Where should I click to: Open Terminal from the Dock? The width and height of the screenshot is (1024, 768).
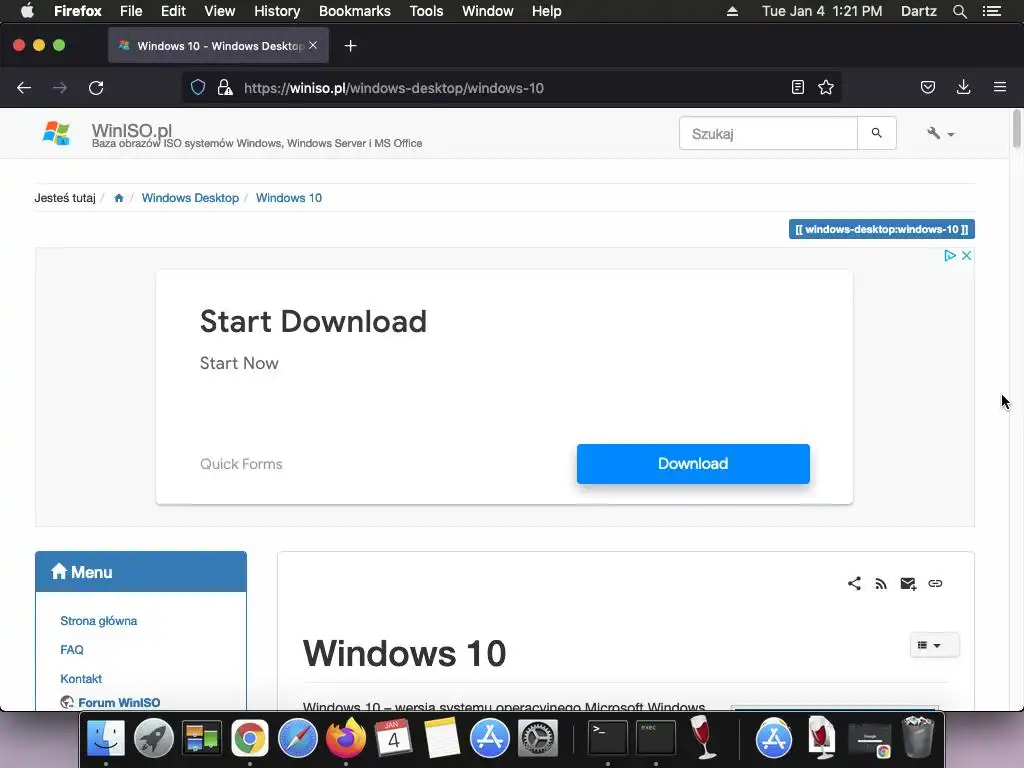click(x=607, y=738)
